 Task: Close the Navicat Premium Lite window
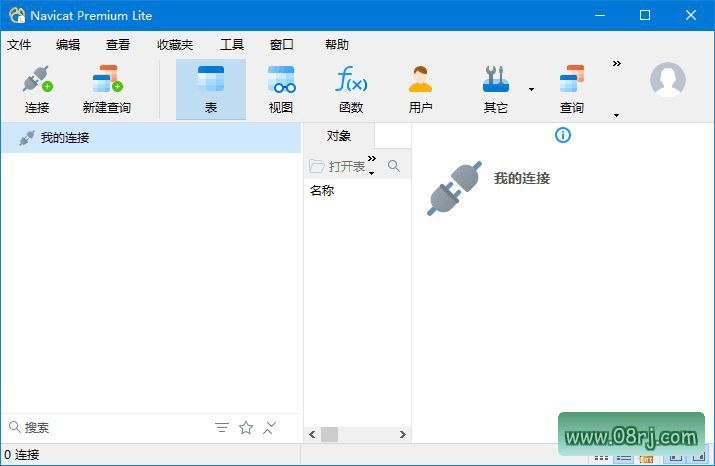tap(690, 15)
